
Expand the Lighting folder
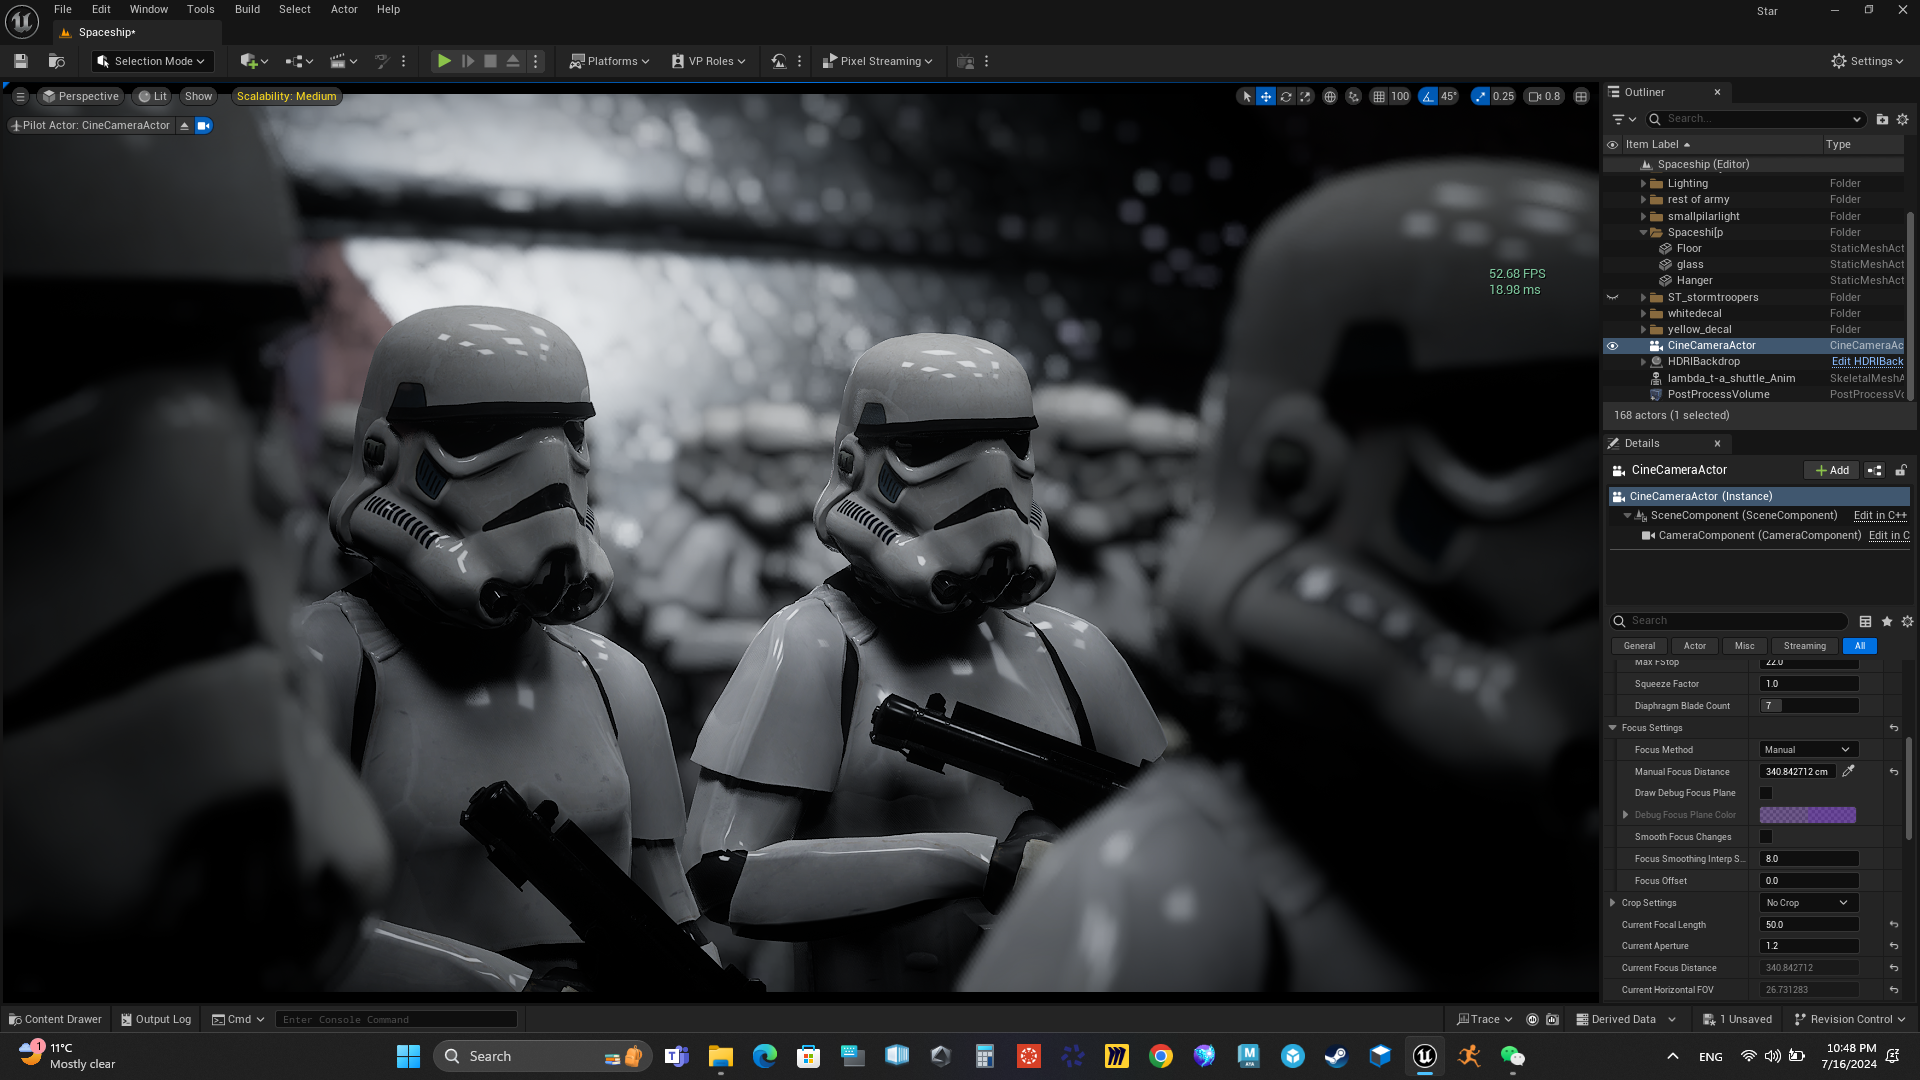(1643, 184)
